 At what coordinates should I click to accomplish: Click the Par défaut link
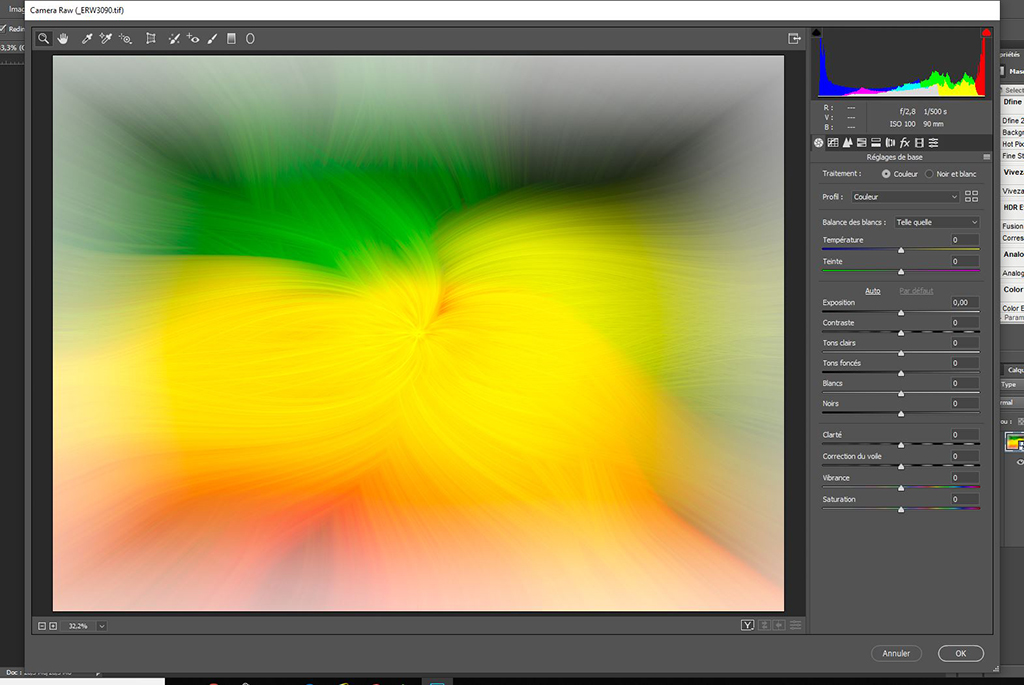click(916, 291)
